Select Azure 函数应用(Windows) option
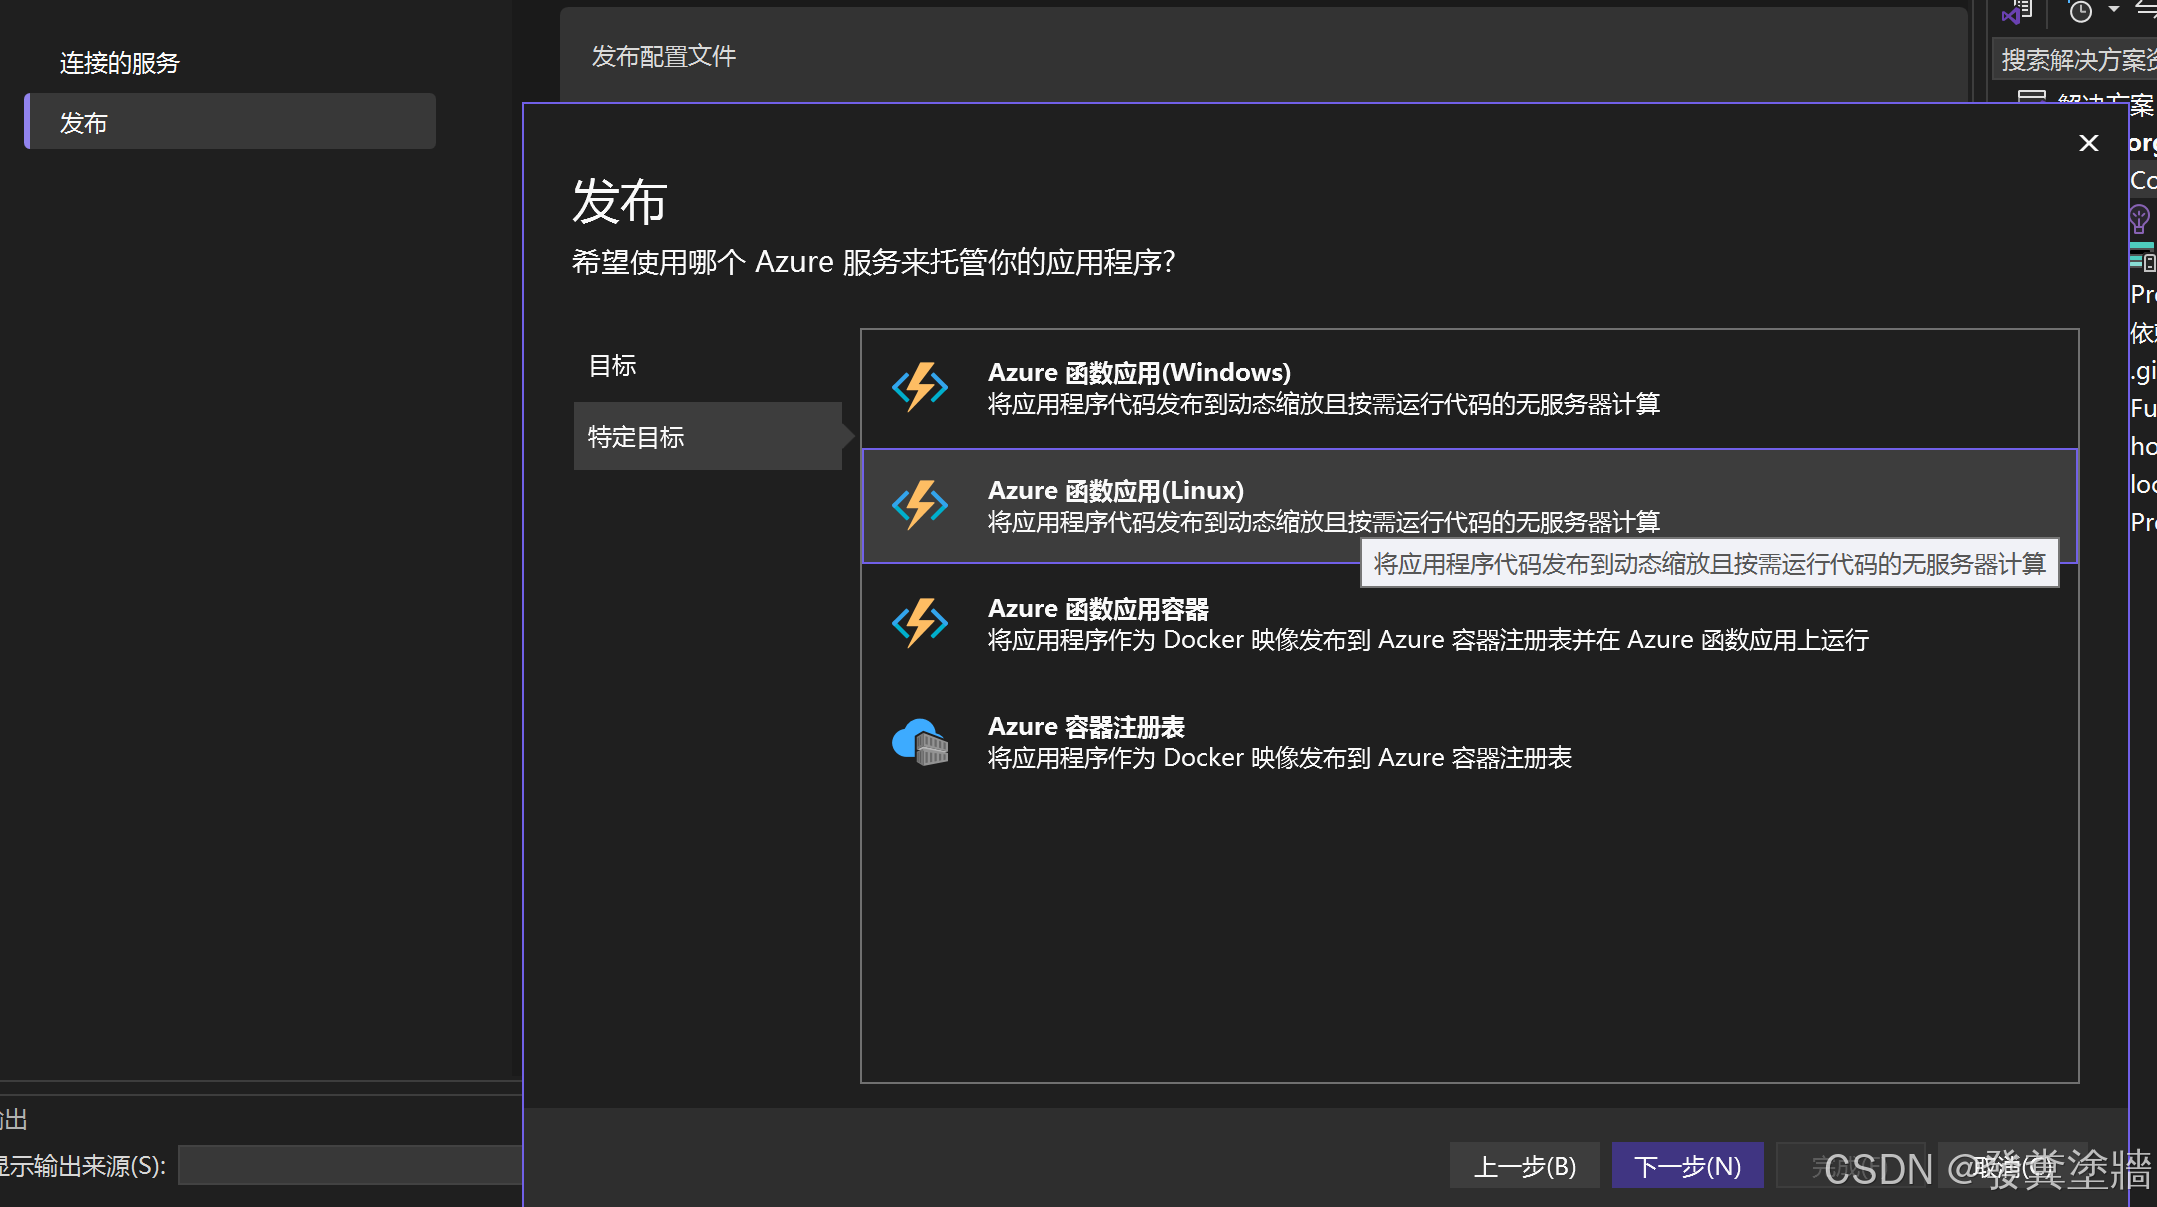 click(1469, 388)
